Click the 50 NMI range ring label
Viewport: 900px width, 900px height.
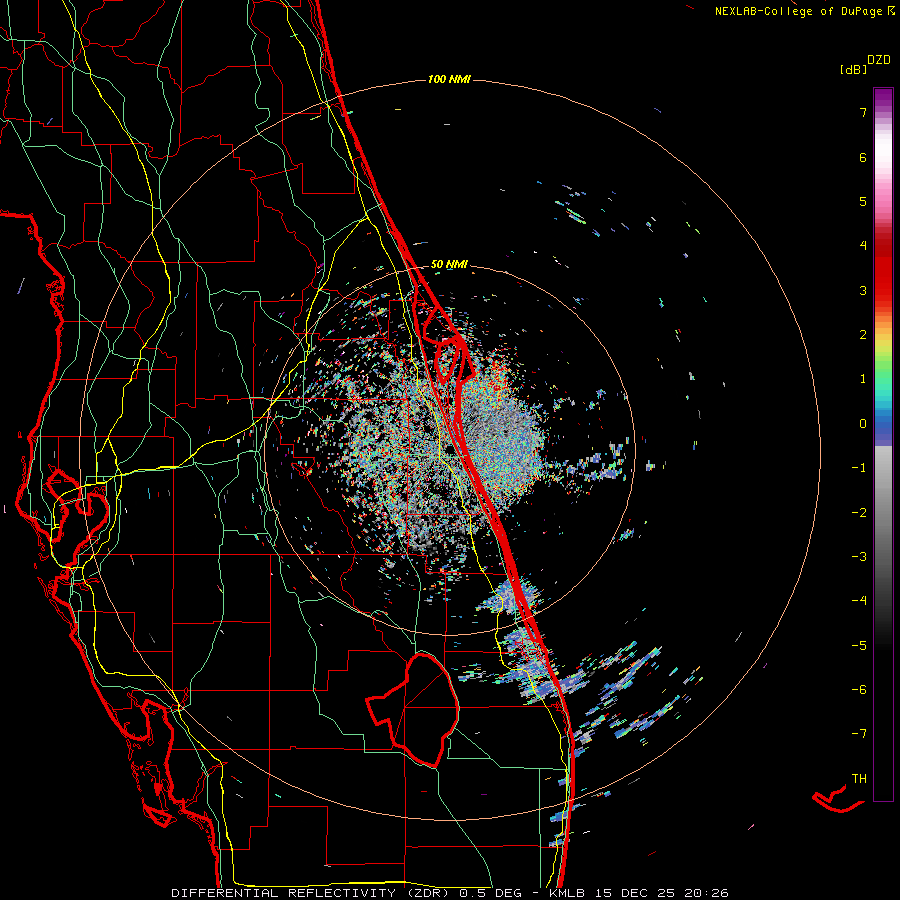pos(449,264)
